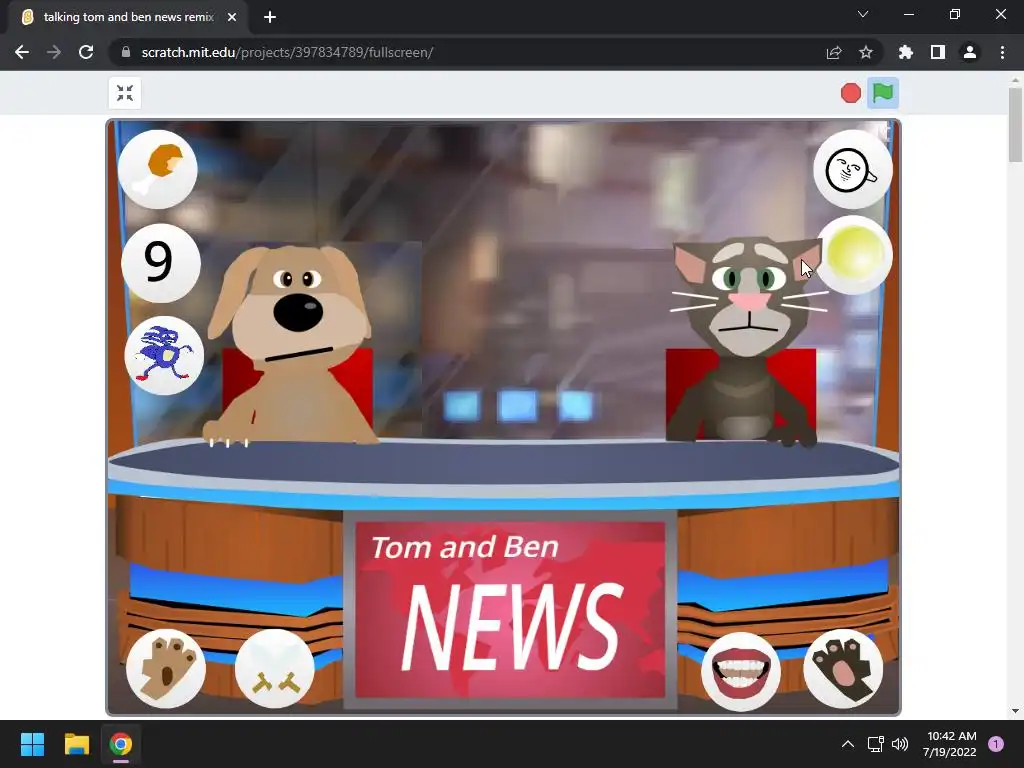Click the green flag to start project

(882, 93)
